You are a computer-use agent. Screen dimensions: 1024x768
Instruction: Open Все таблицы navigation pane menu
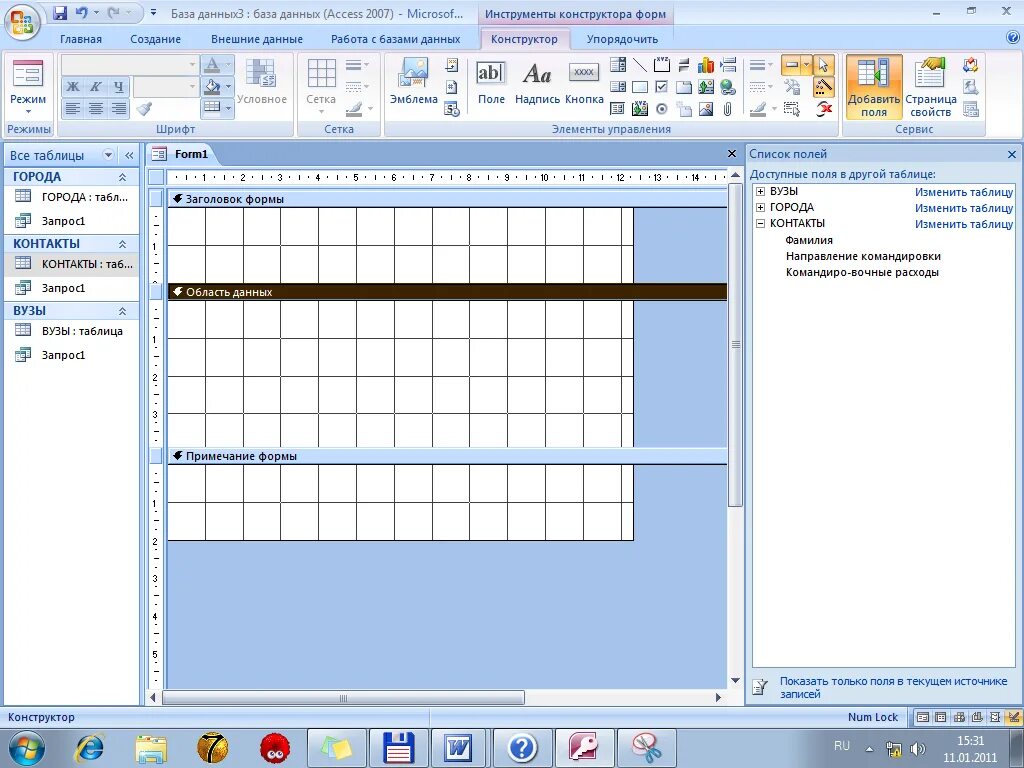tap(108, 155)
